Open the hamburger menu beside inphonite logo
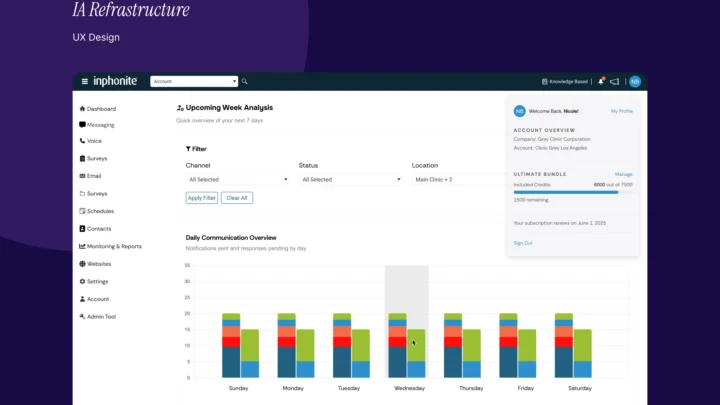This screenshot has width=720, height=405. 84,81
